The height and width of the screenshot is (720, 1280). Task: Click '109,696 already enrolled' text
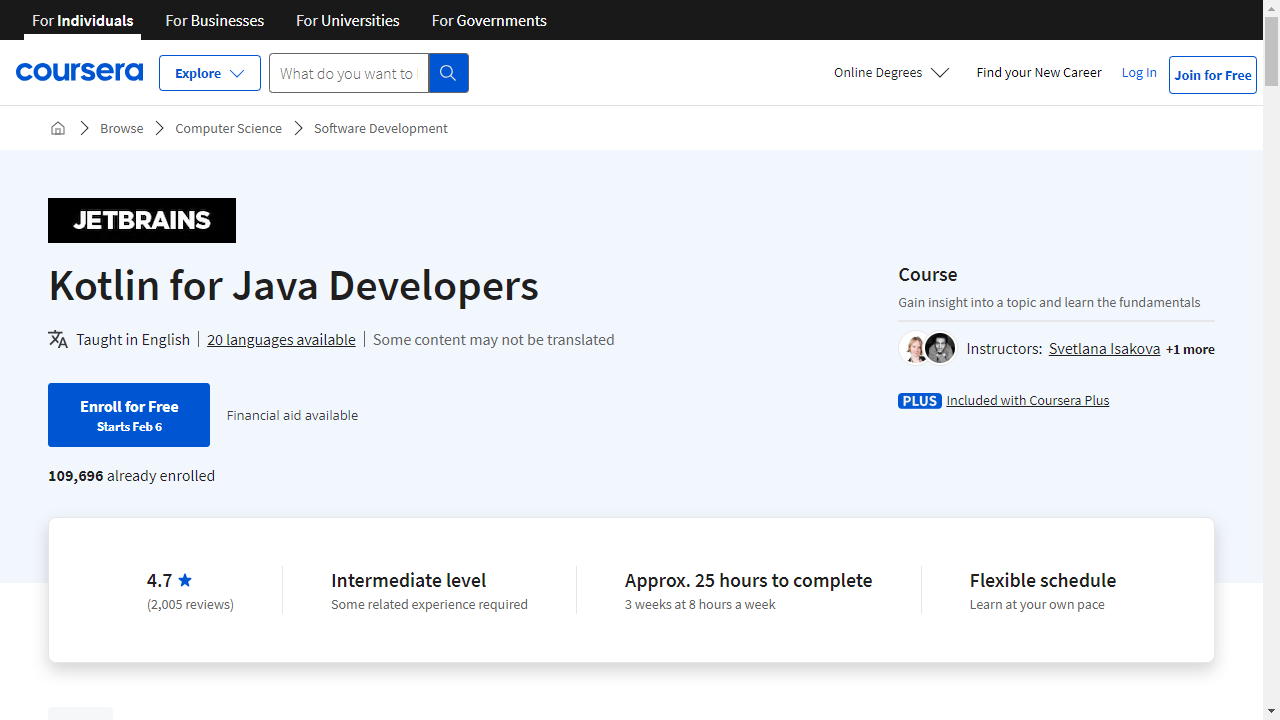click(131, 476)
